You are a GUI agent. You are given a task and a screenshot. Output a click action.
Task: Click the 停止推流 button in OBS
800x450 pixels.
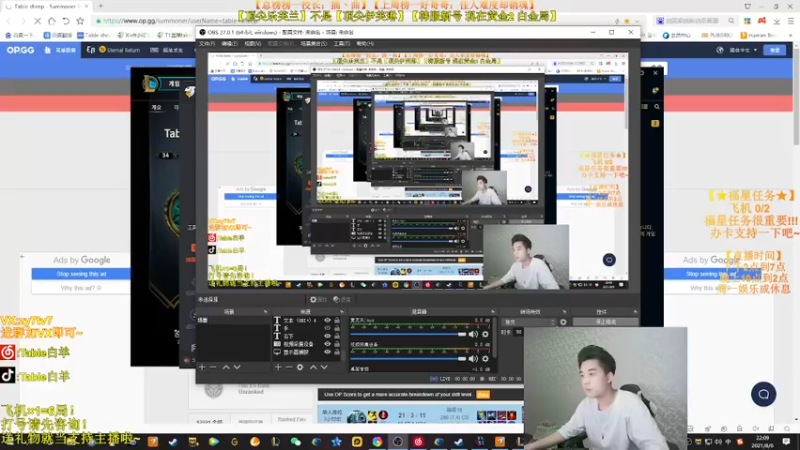coord(605,322)
